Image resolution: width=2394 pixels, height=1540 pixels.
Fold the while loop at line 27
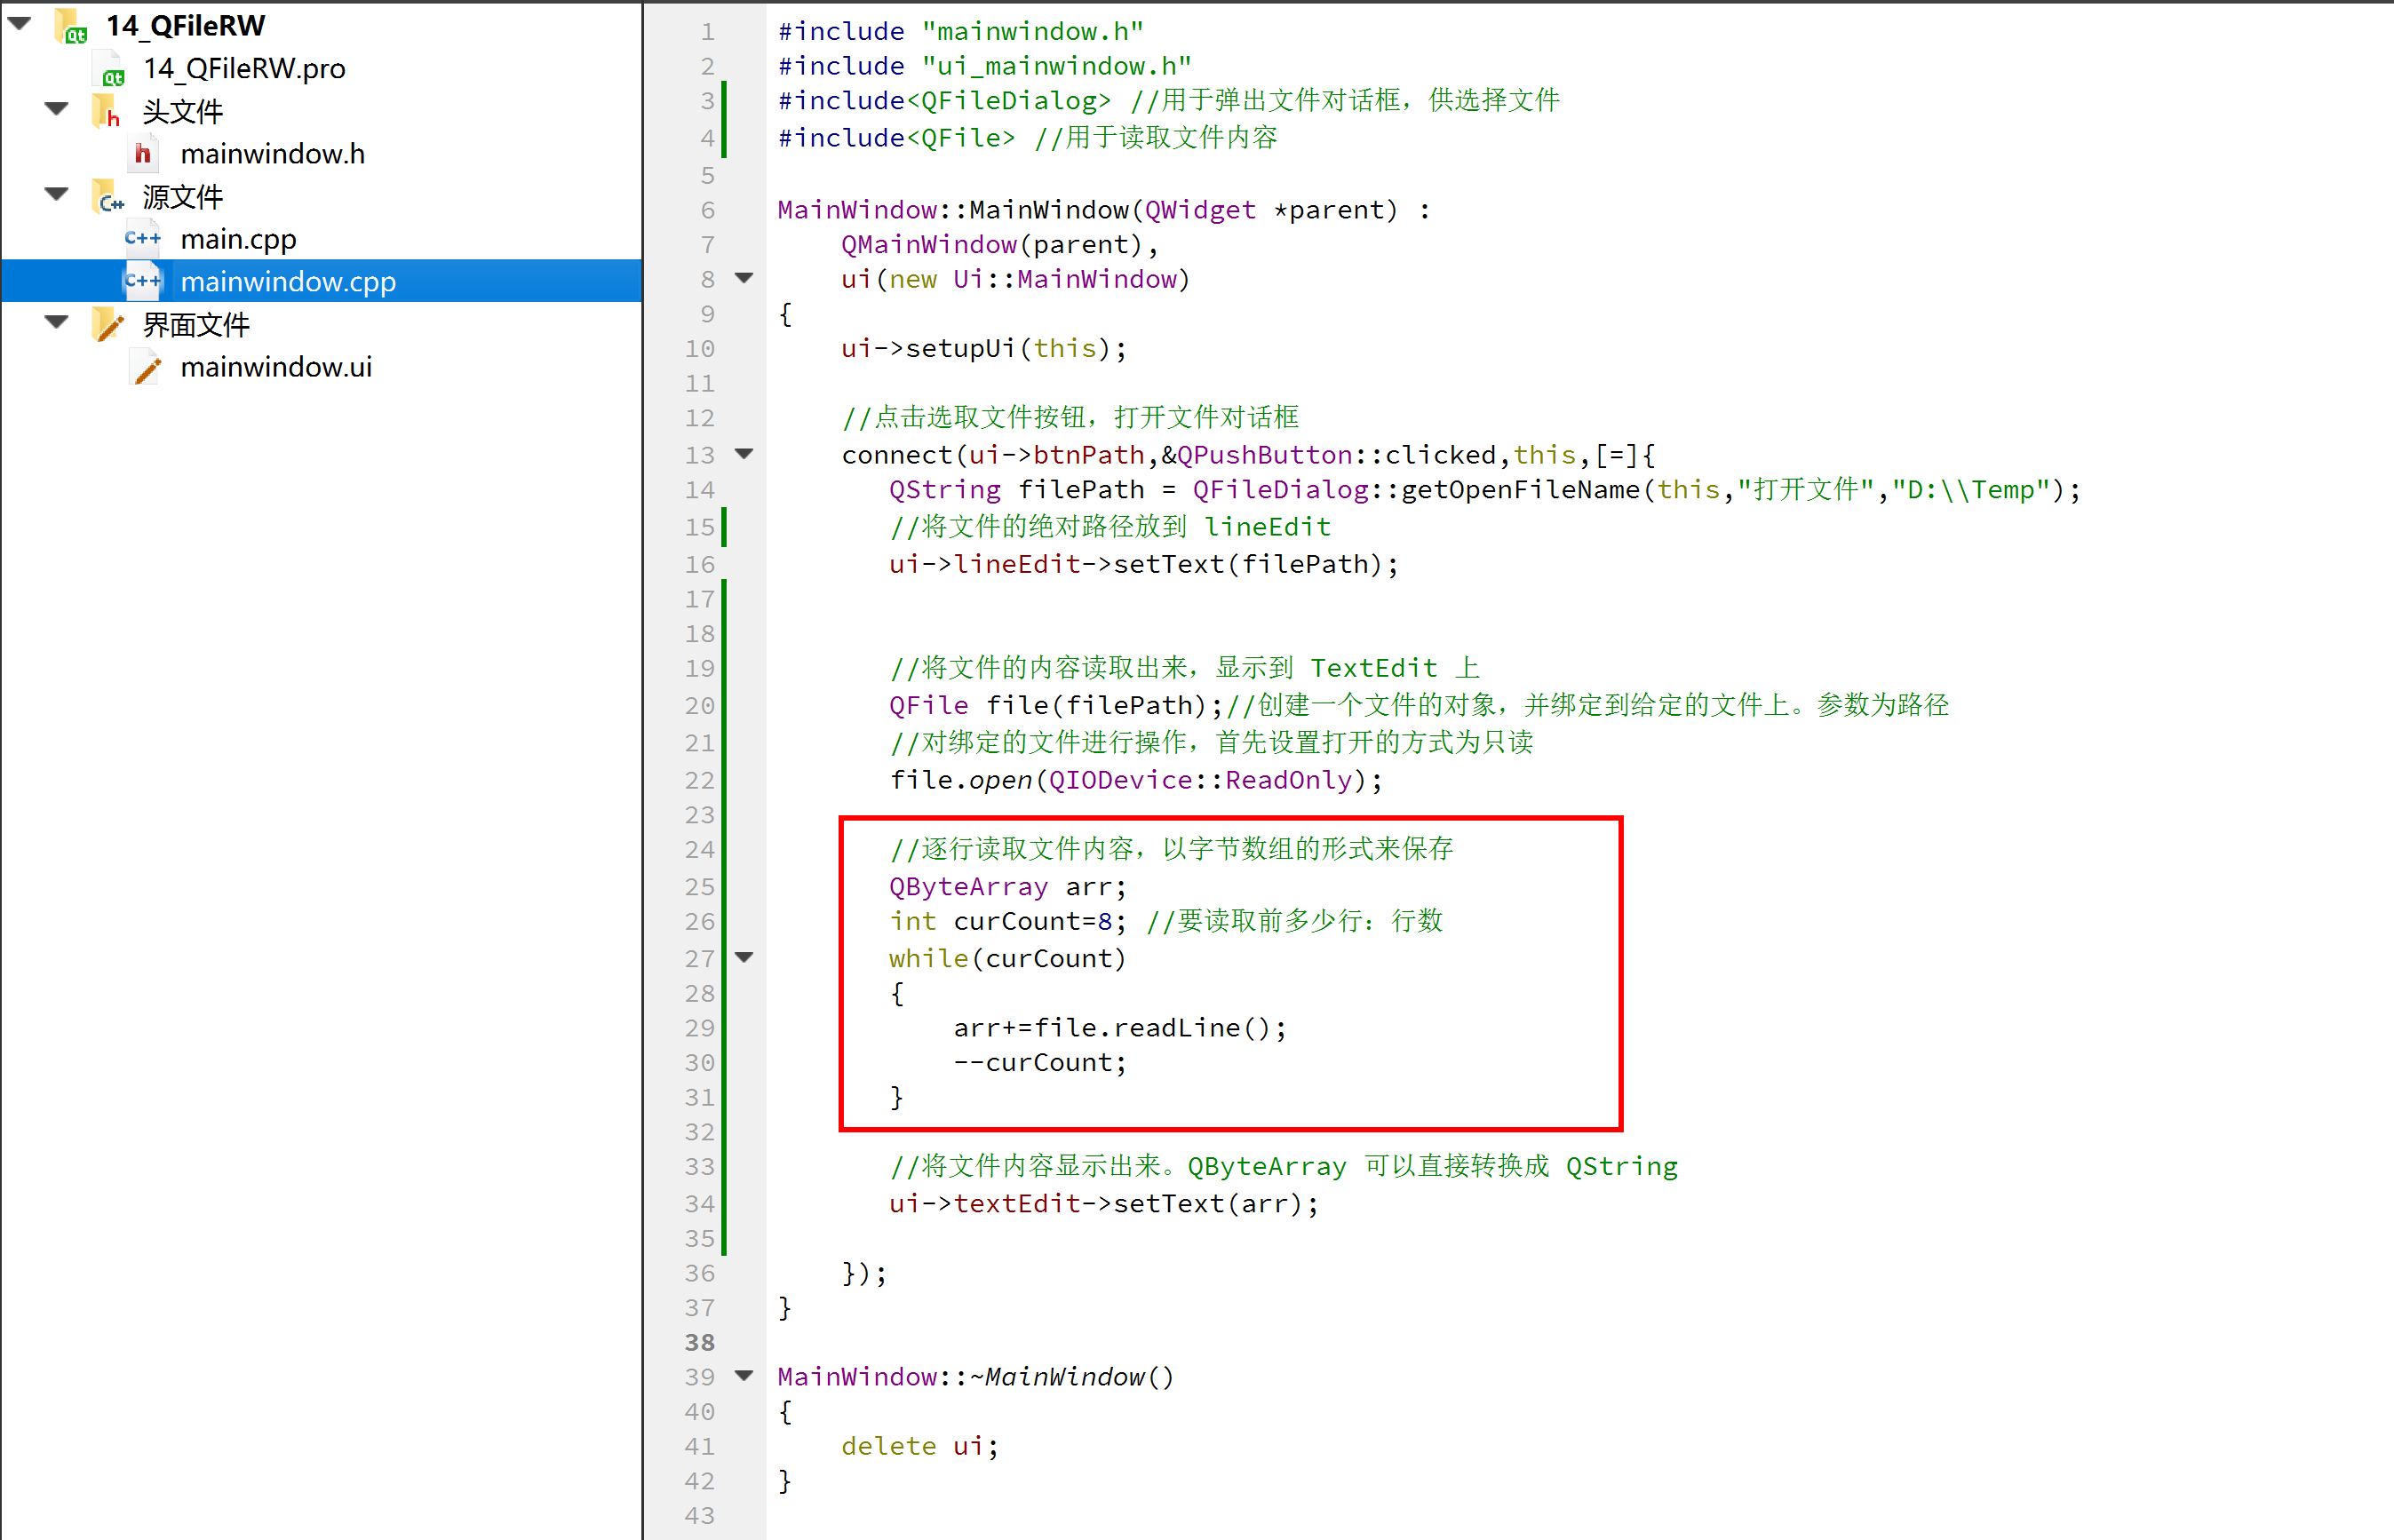pos(745,958)
